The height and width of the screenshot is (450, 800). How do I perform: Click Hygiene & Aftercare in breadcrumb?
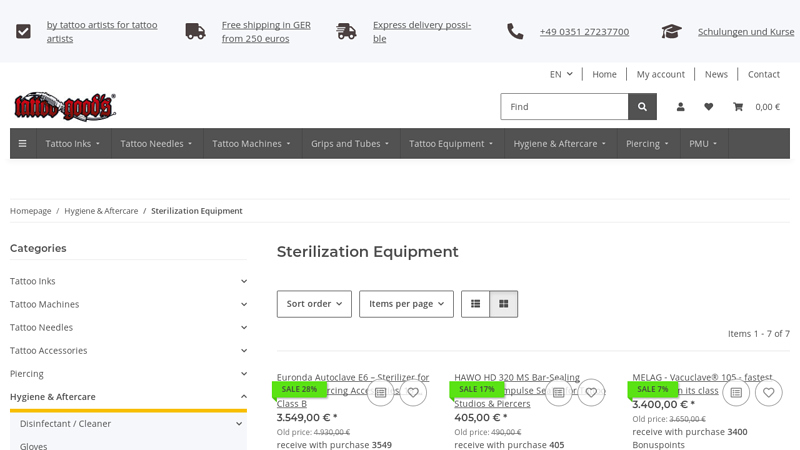[101, 211]
